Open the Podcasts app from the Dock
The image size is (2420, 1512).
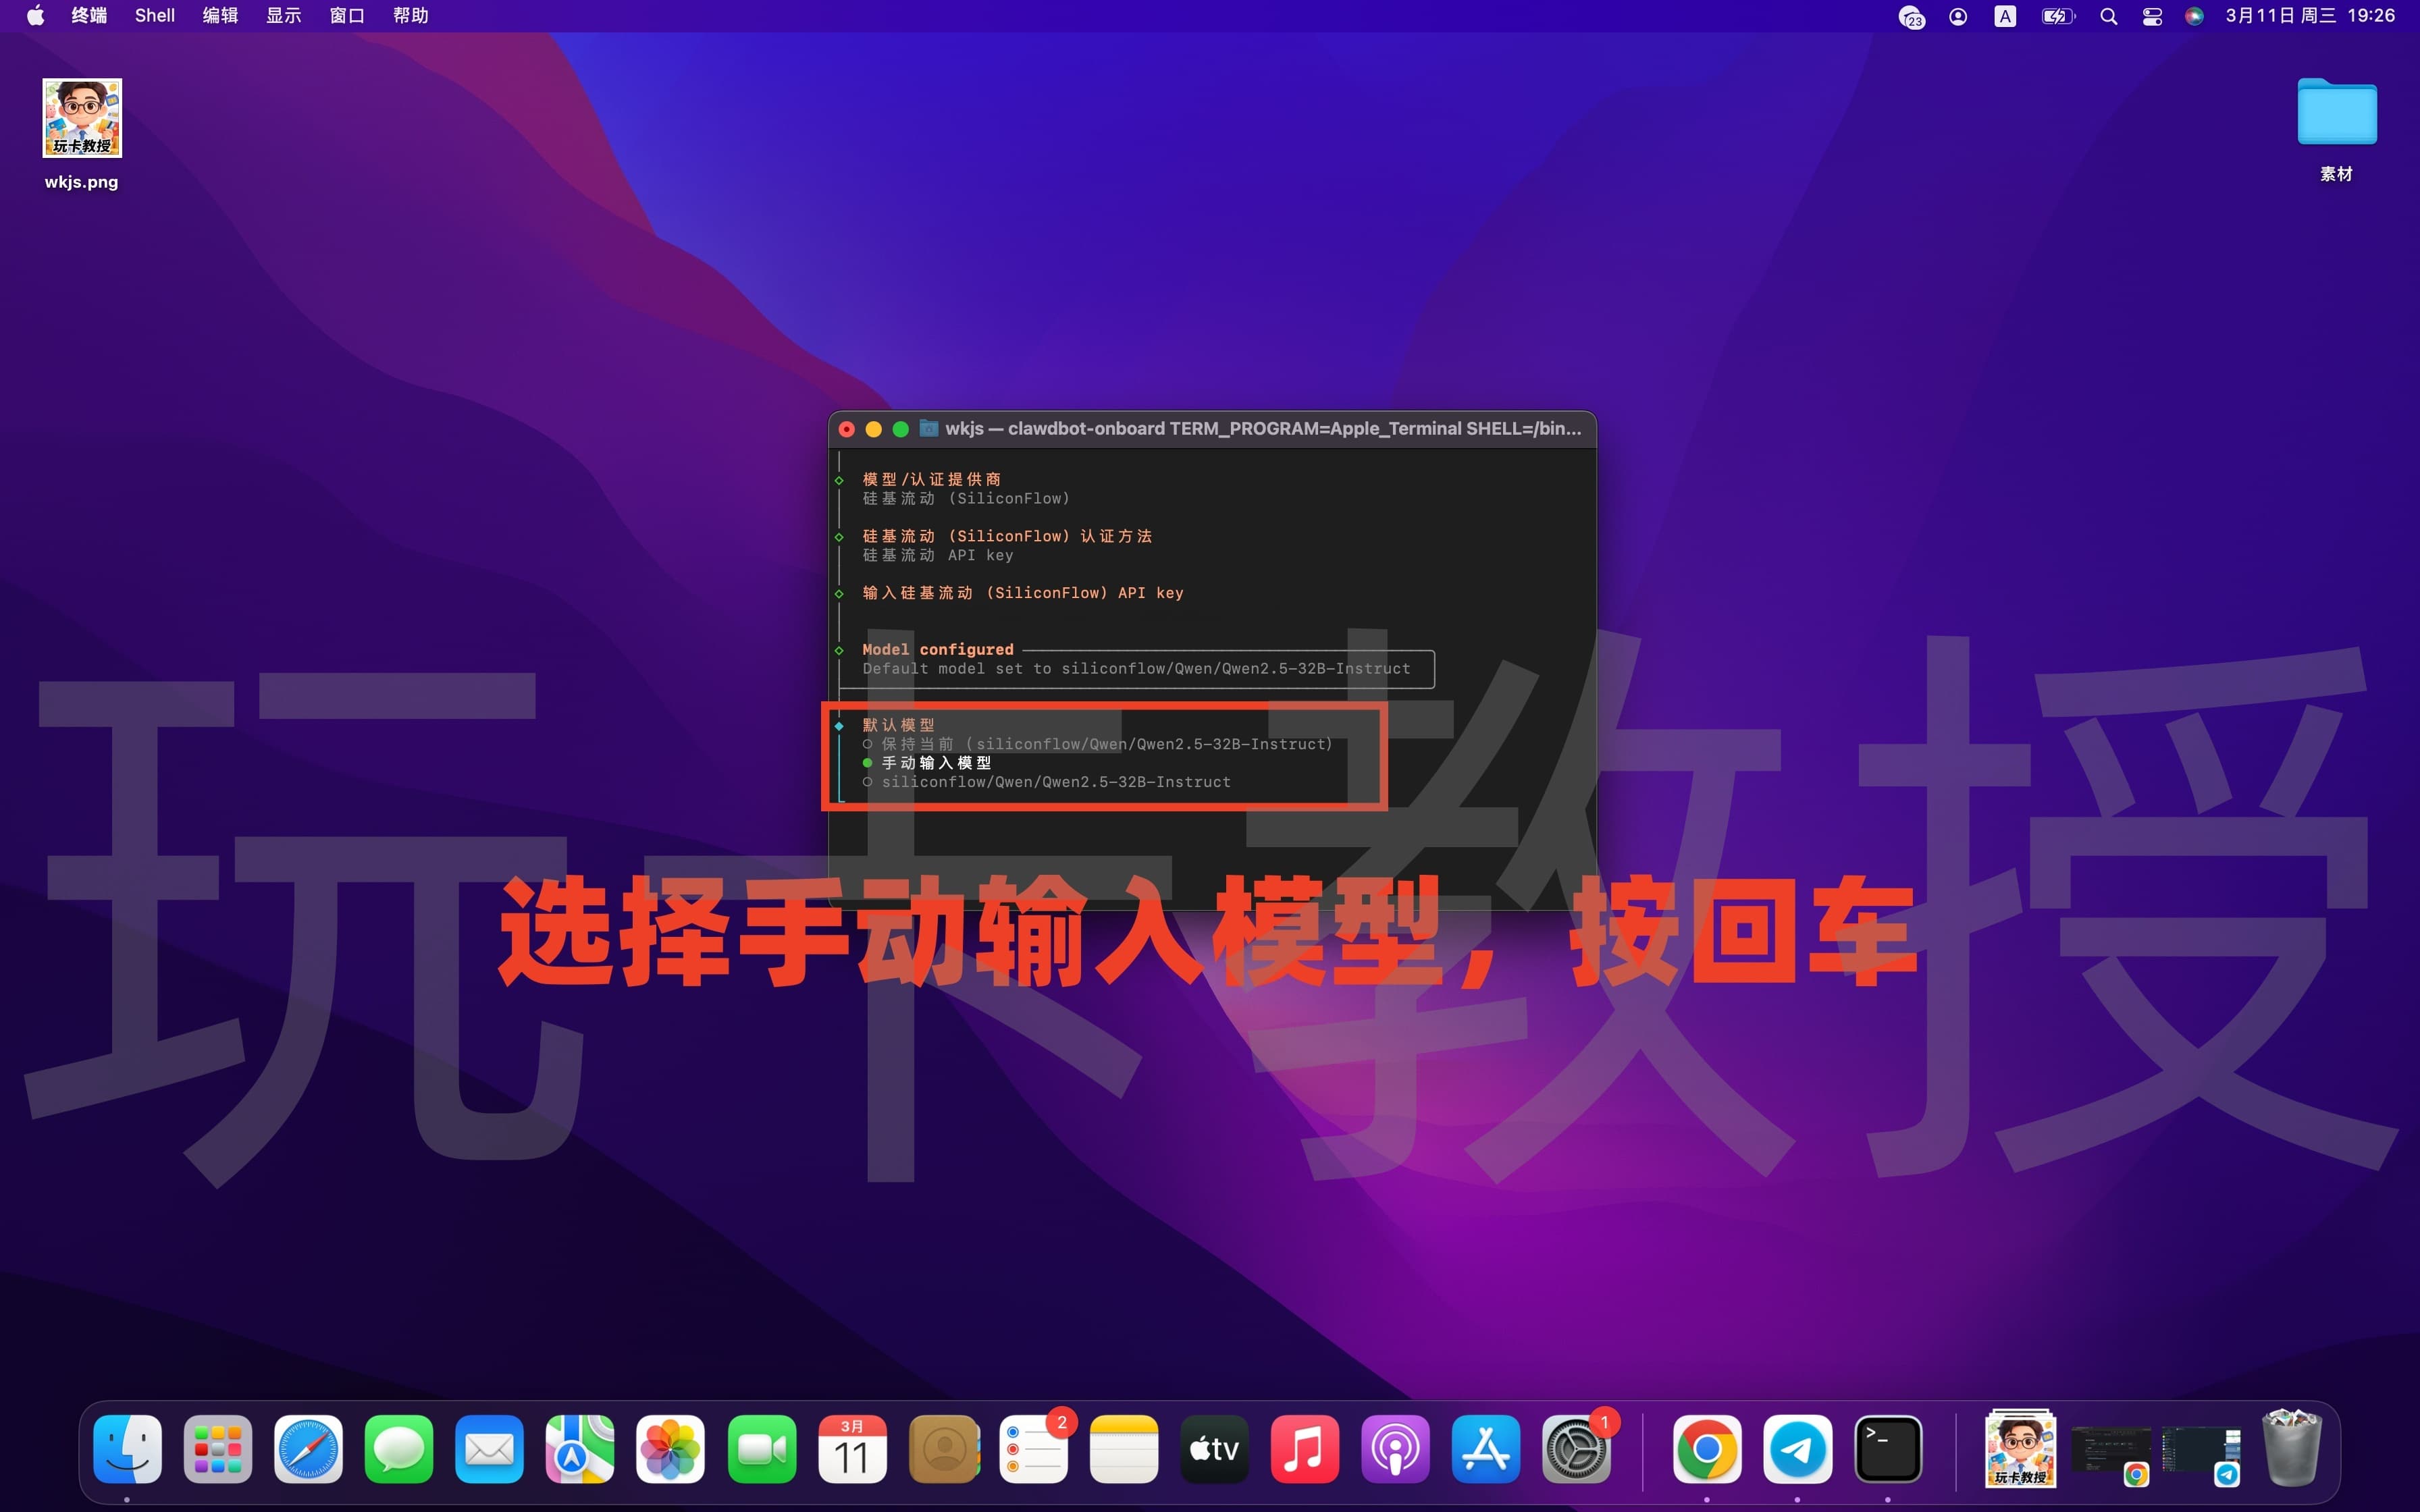(1395, 1448)
